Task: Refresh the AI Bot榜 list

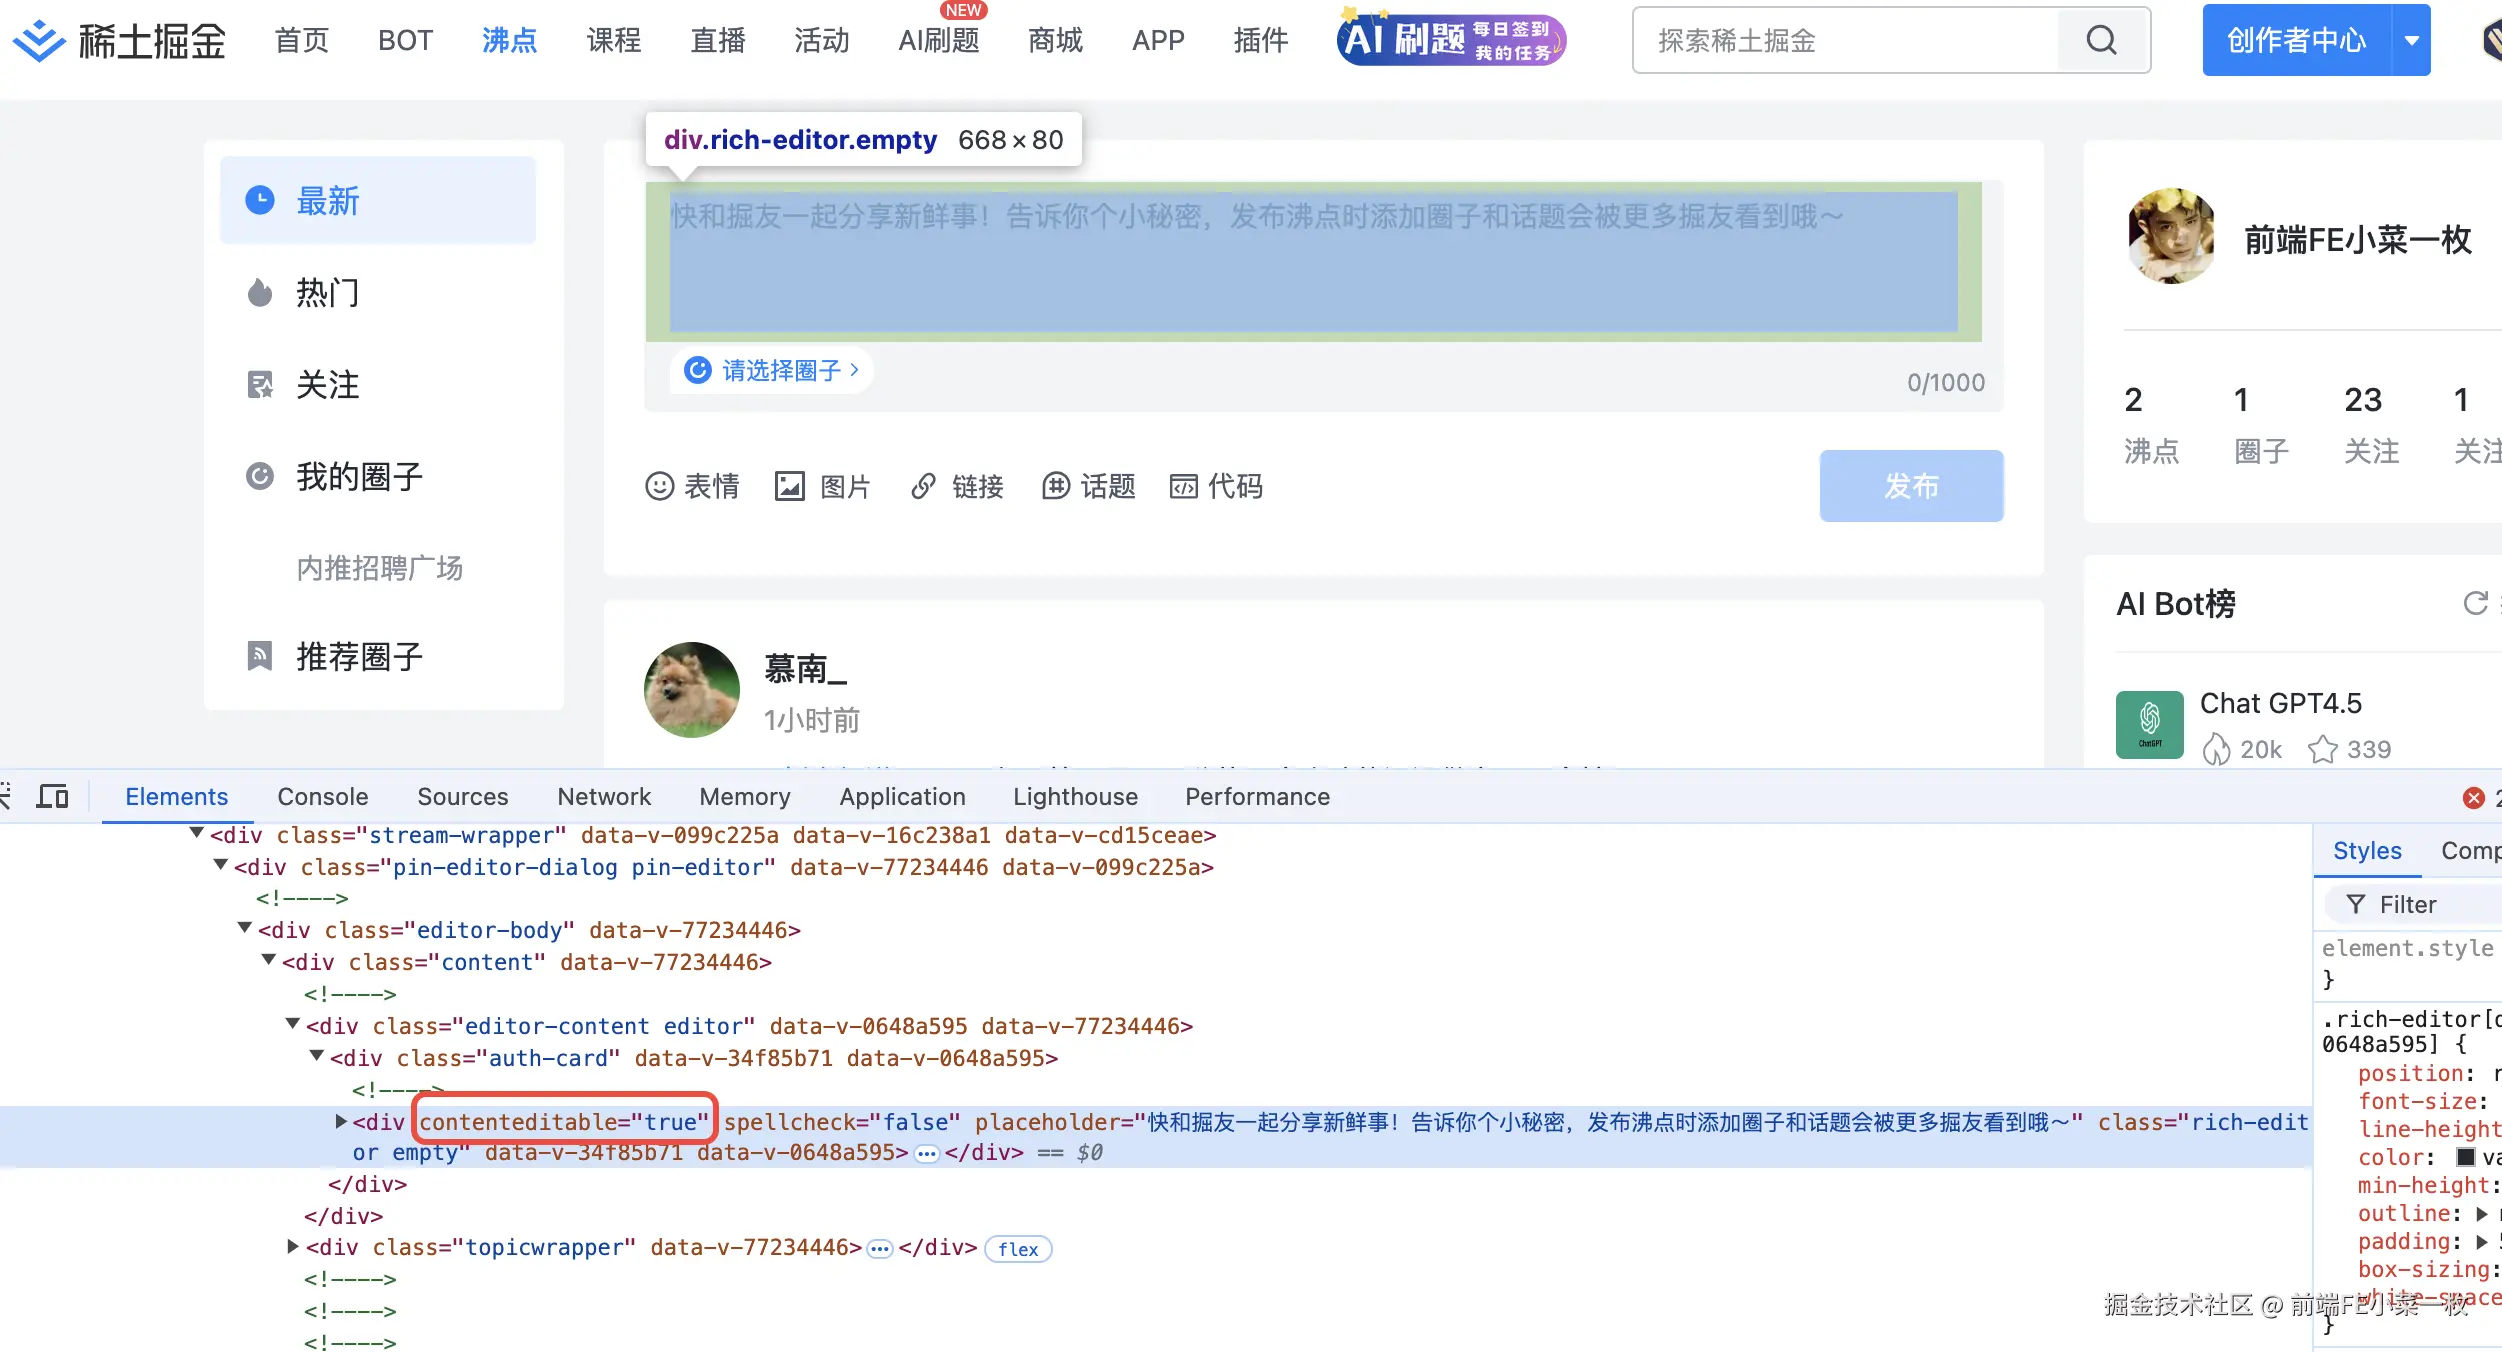Action: (2475, 603)
